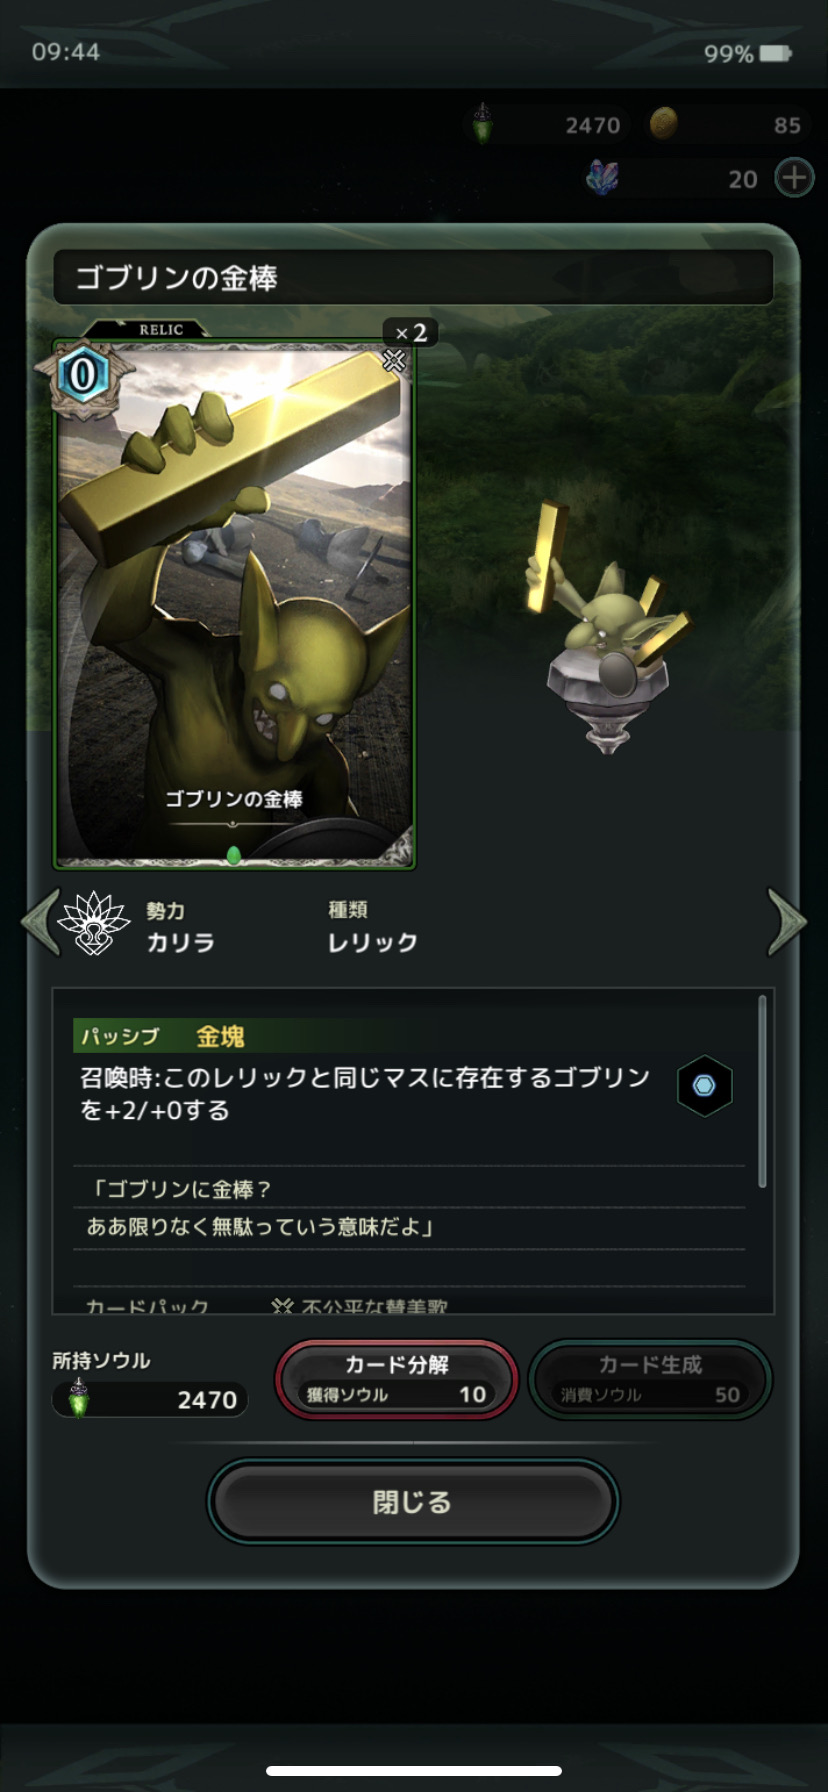Tap the green soul lantern icon at top
The height and width of the screenshot is (1792, 828).
pos(483,125)
